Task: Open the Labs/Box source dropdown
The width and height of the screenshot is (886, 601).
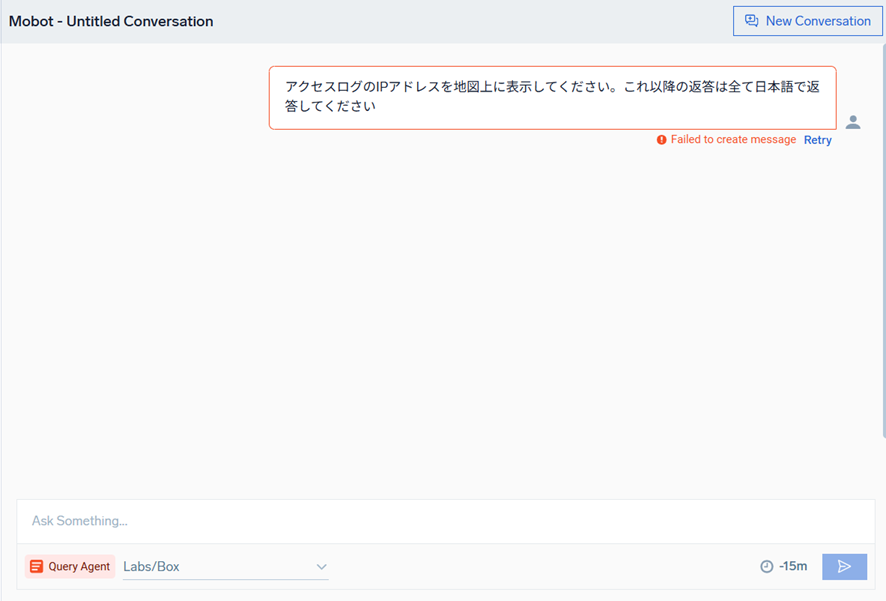Action: pos(225,567)
